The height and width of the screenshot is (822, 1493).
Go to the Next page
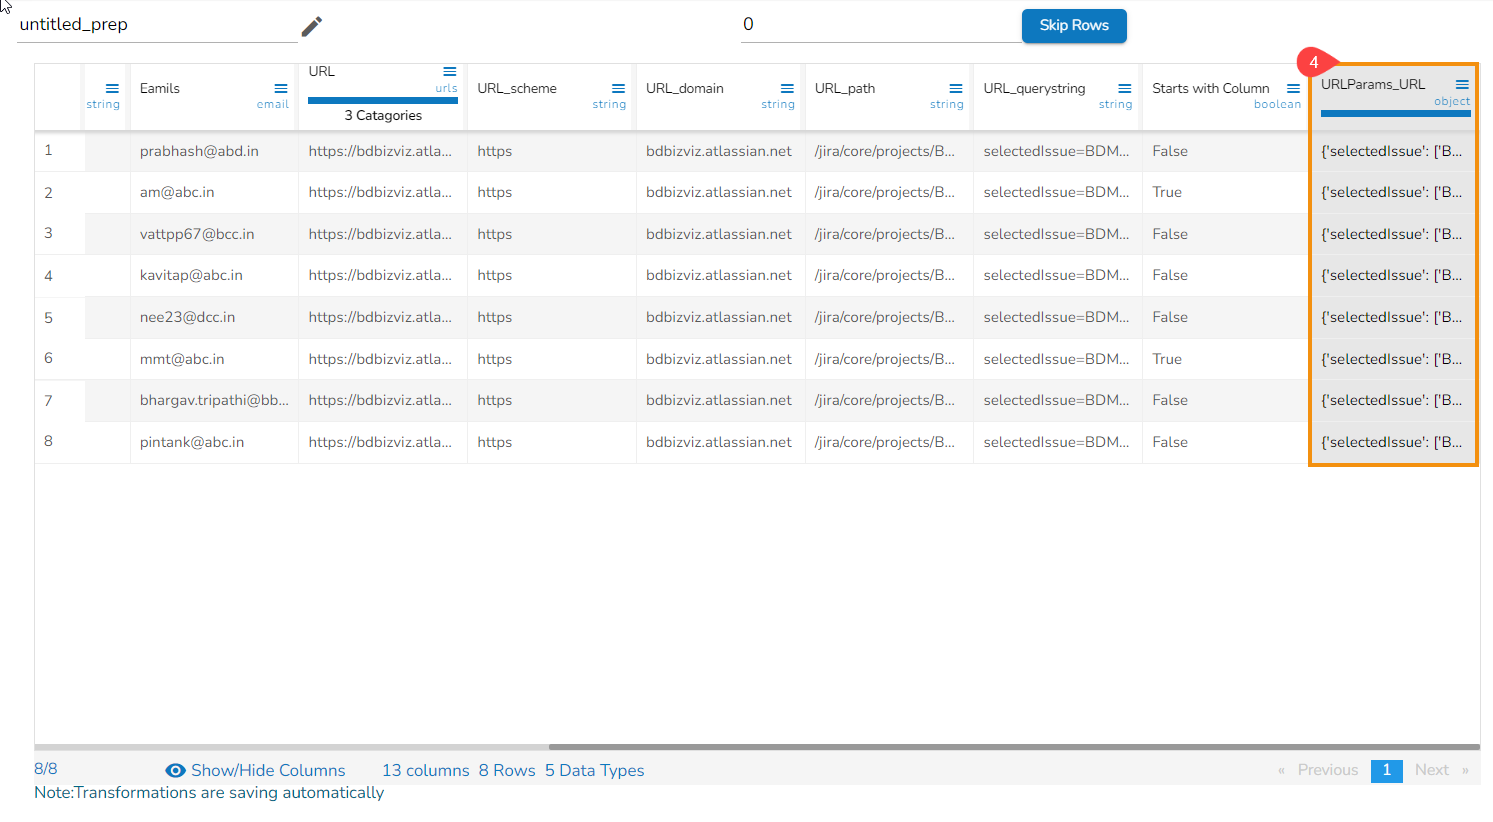coord(1432,770)
